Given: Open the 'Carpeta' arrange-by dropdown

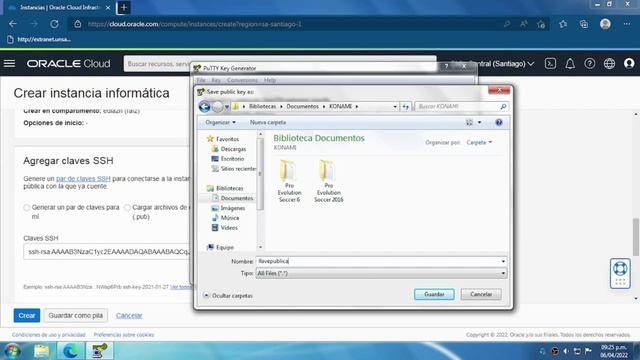Looking at the screenshot, I should click(x=479, y=142).
